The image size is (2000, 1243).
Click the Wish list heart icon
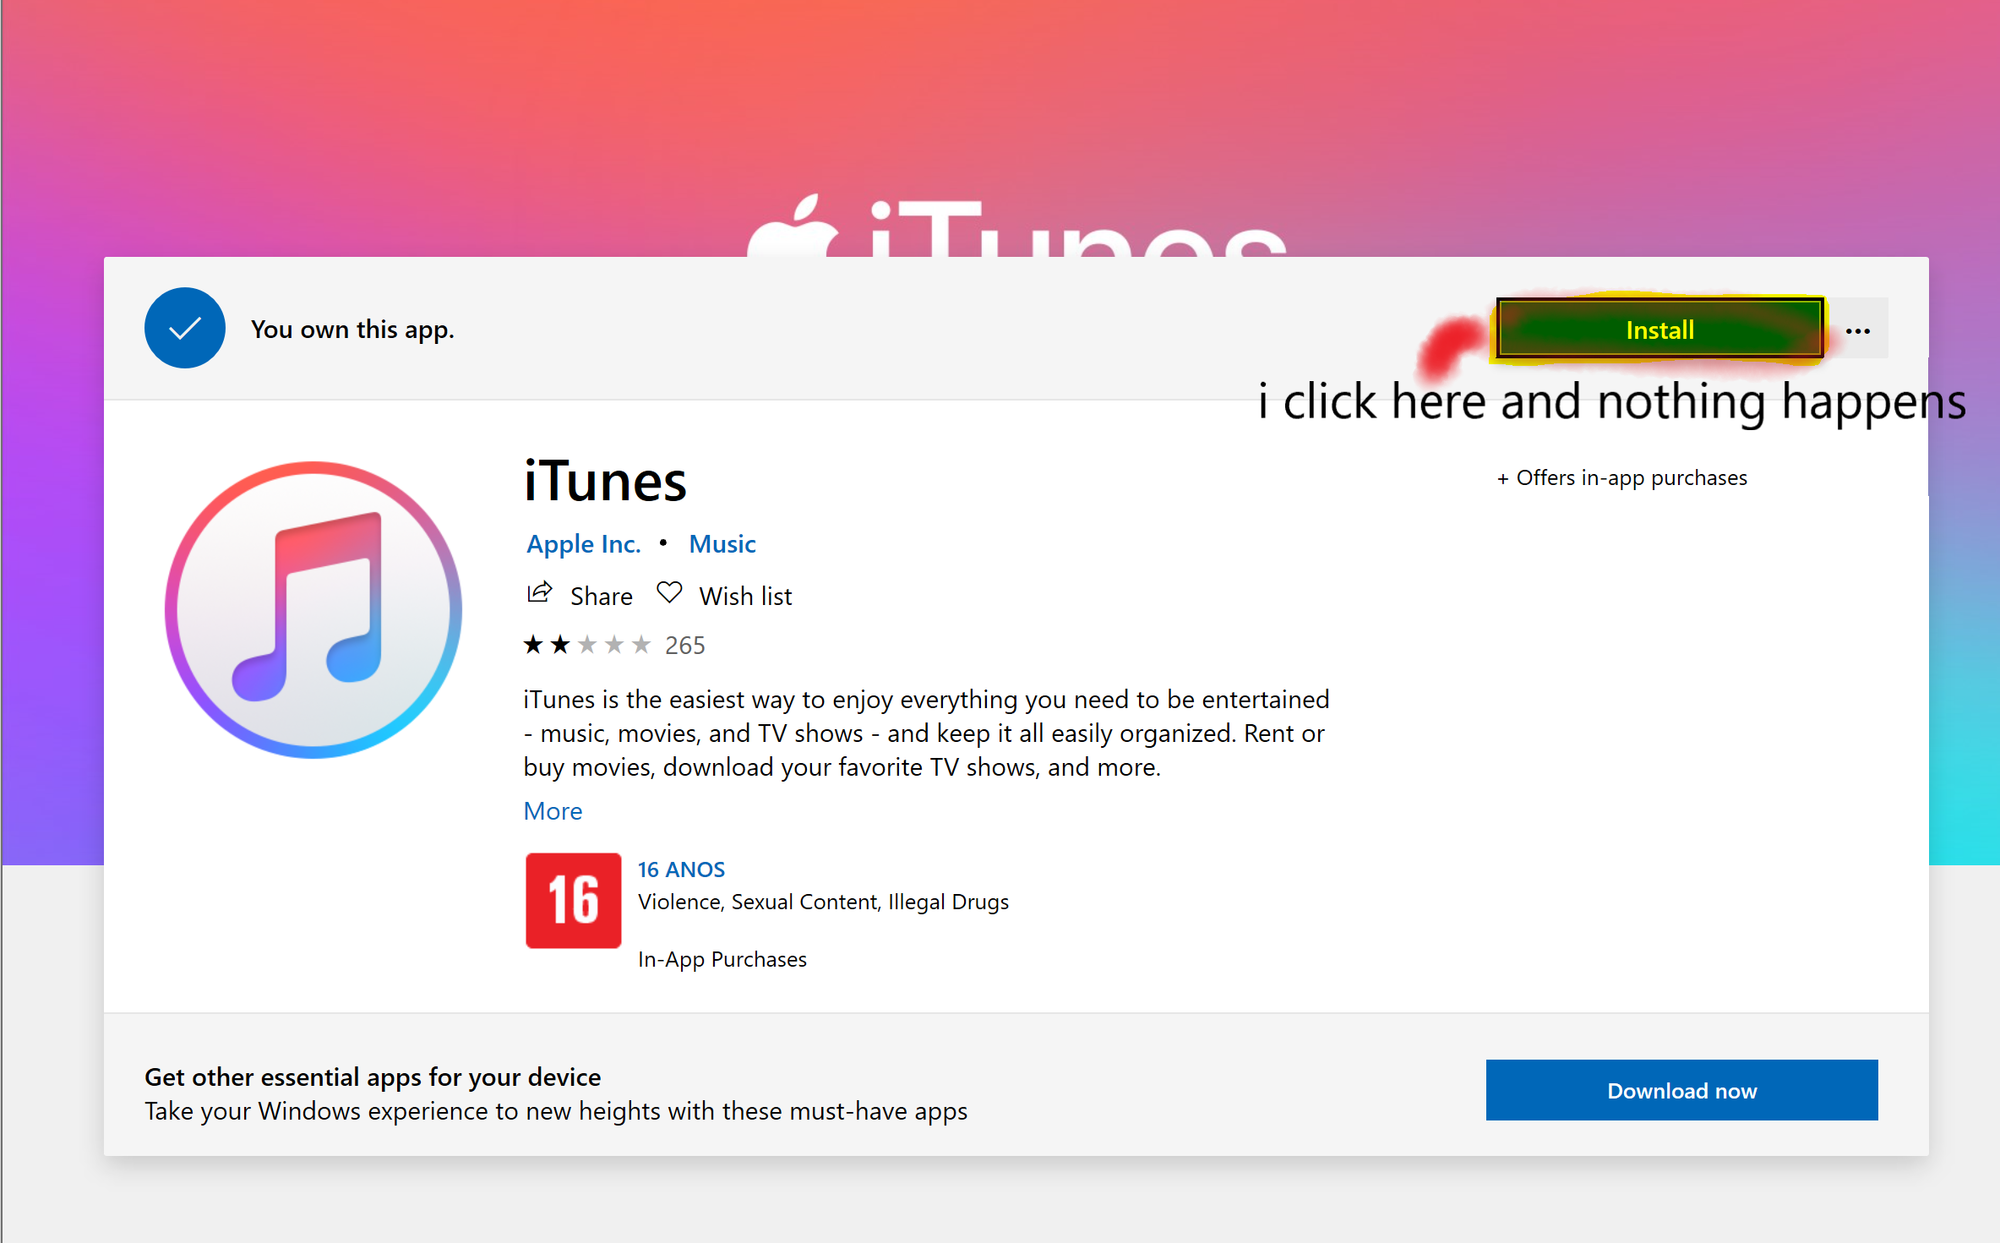(669, 593)
